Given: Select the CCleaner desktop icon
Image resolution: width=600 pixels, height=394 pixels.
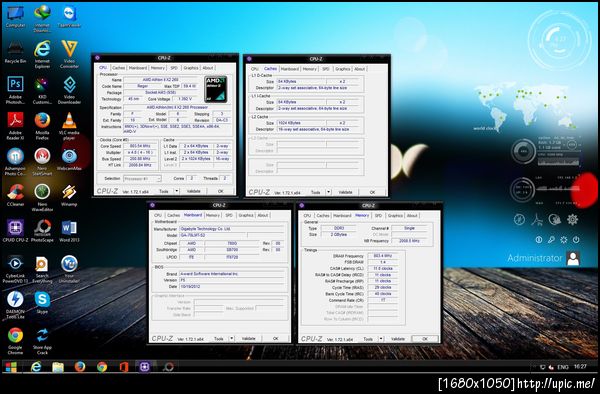Looking at the screenshot, I should click(x=15, y=195).
